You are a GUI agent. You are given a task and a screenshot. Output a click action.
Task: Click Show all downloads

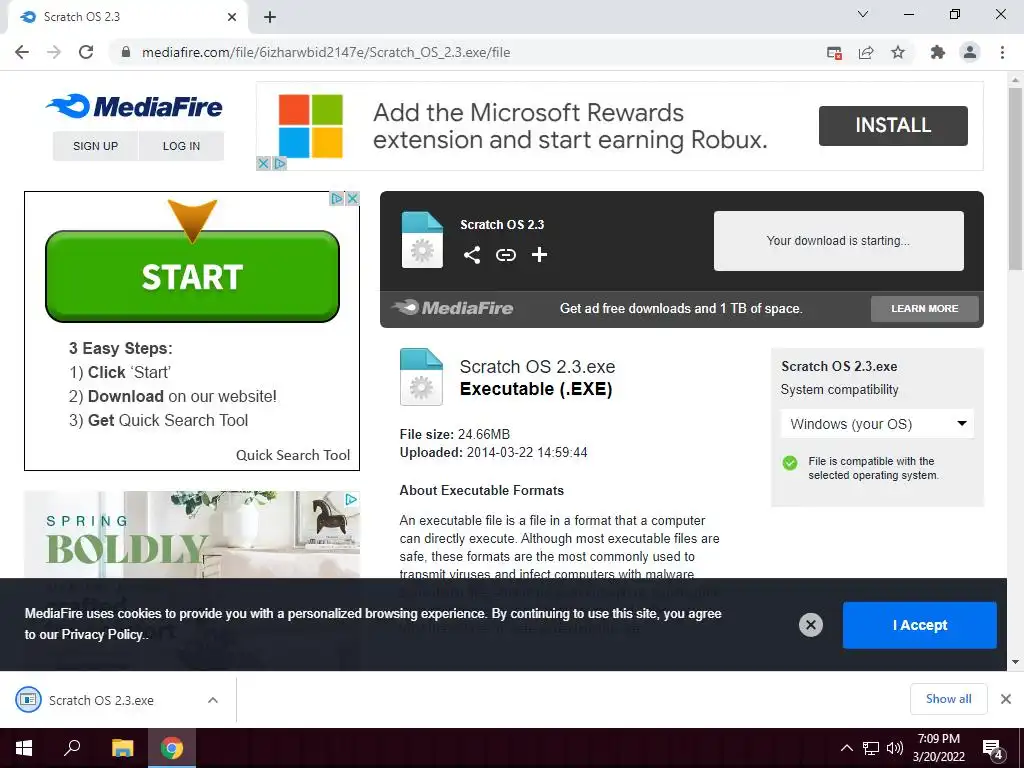pyautogui.click(x=948, y=699)
